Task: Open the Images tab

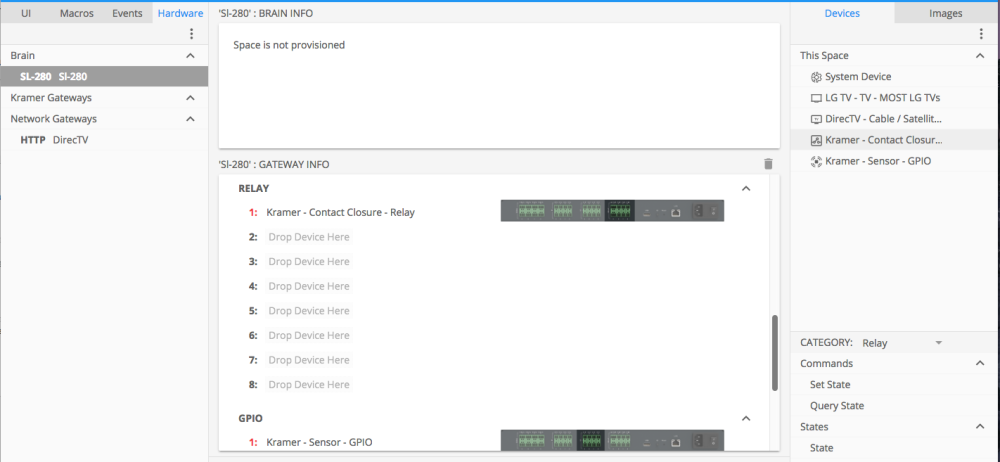Action: click(946, 13)
